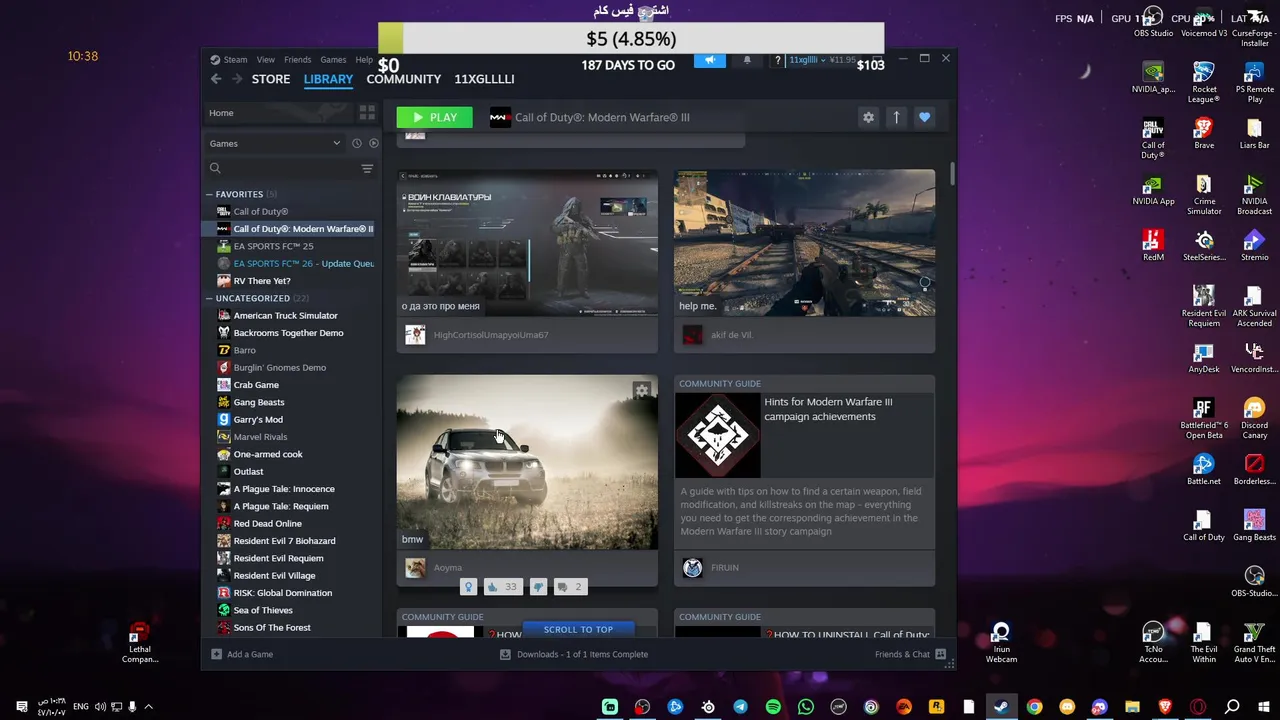
Task: Click the Steam announcements megaphone icon
Action: 710,60
